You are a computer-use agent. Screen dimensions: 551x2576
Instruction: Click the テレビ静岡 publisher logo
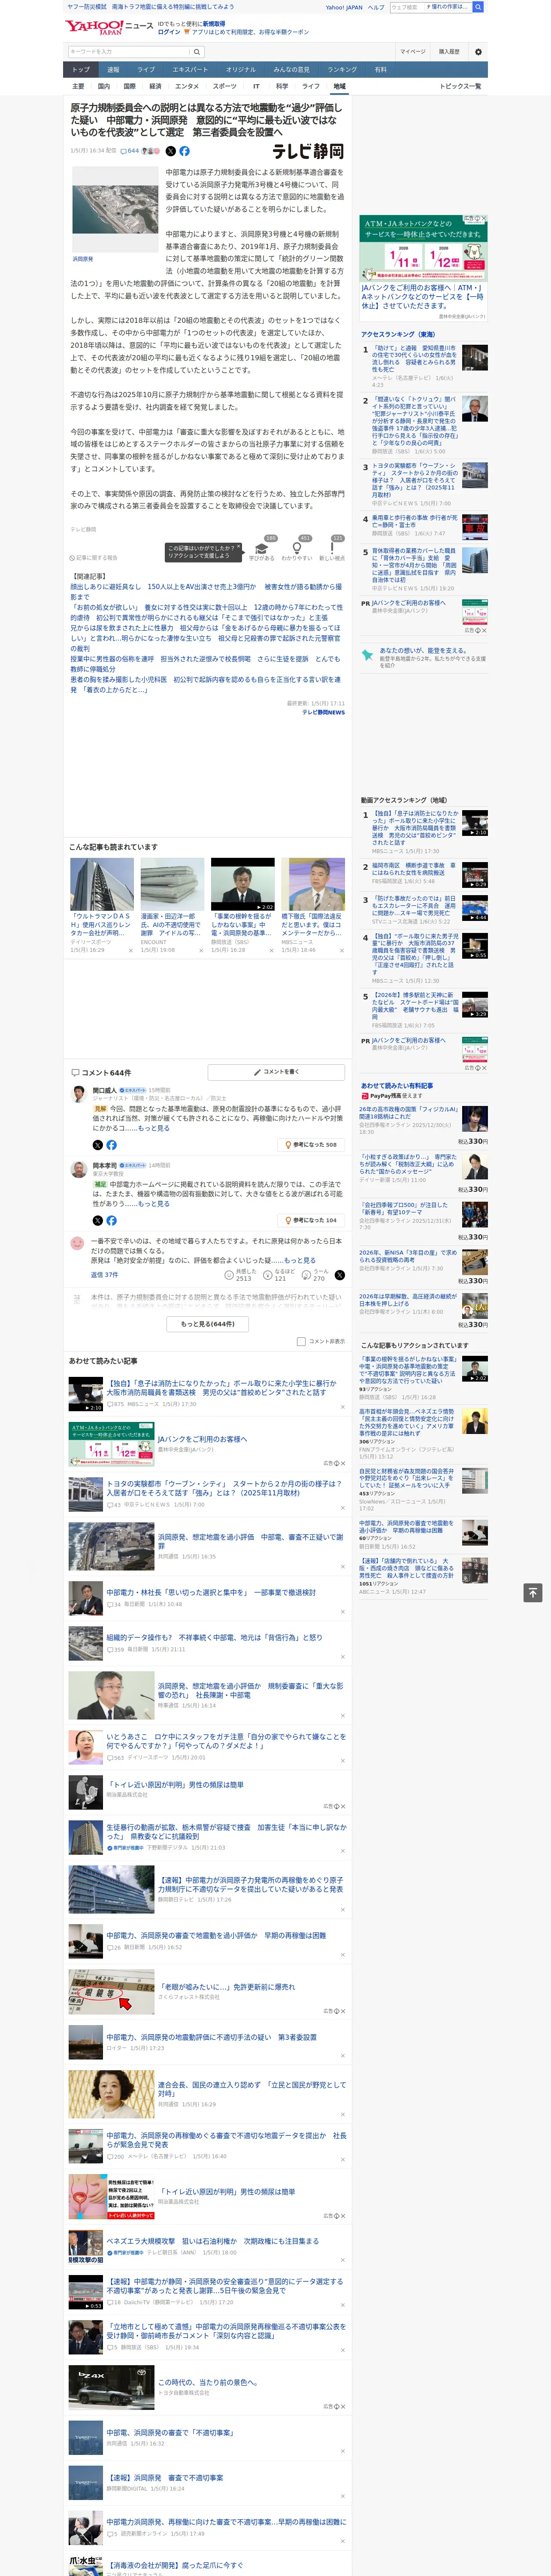coord(308,151)
